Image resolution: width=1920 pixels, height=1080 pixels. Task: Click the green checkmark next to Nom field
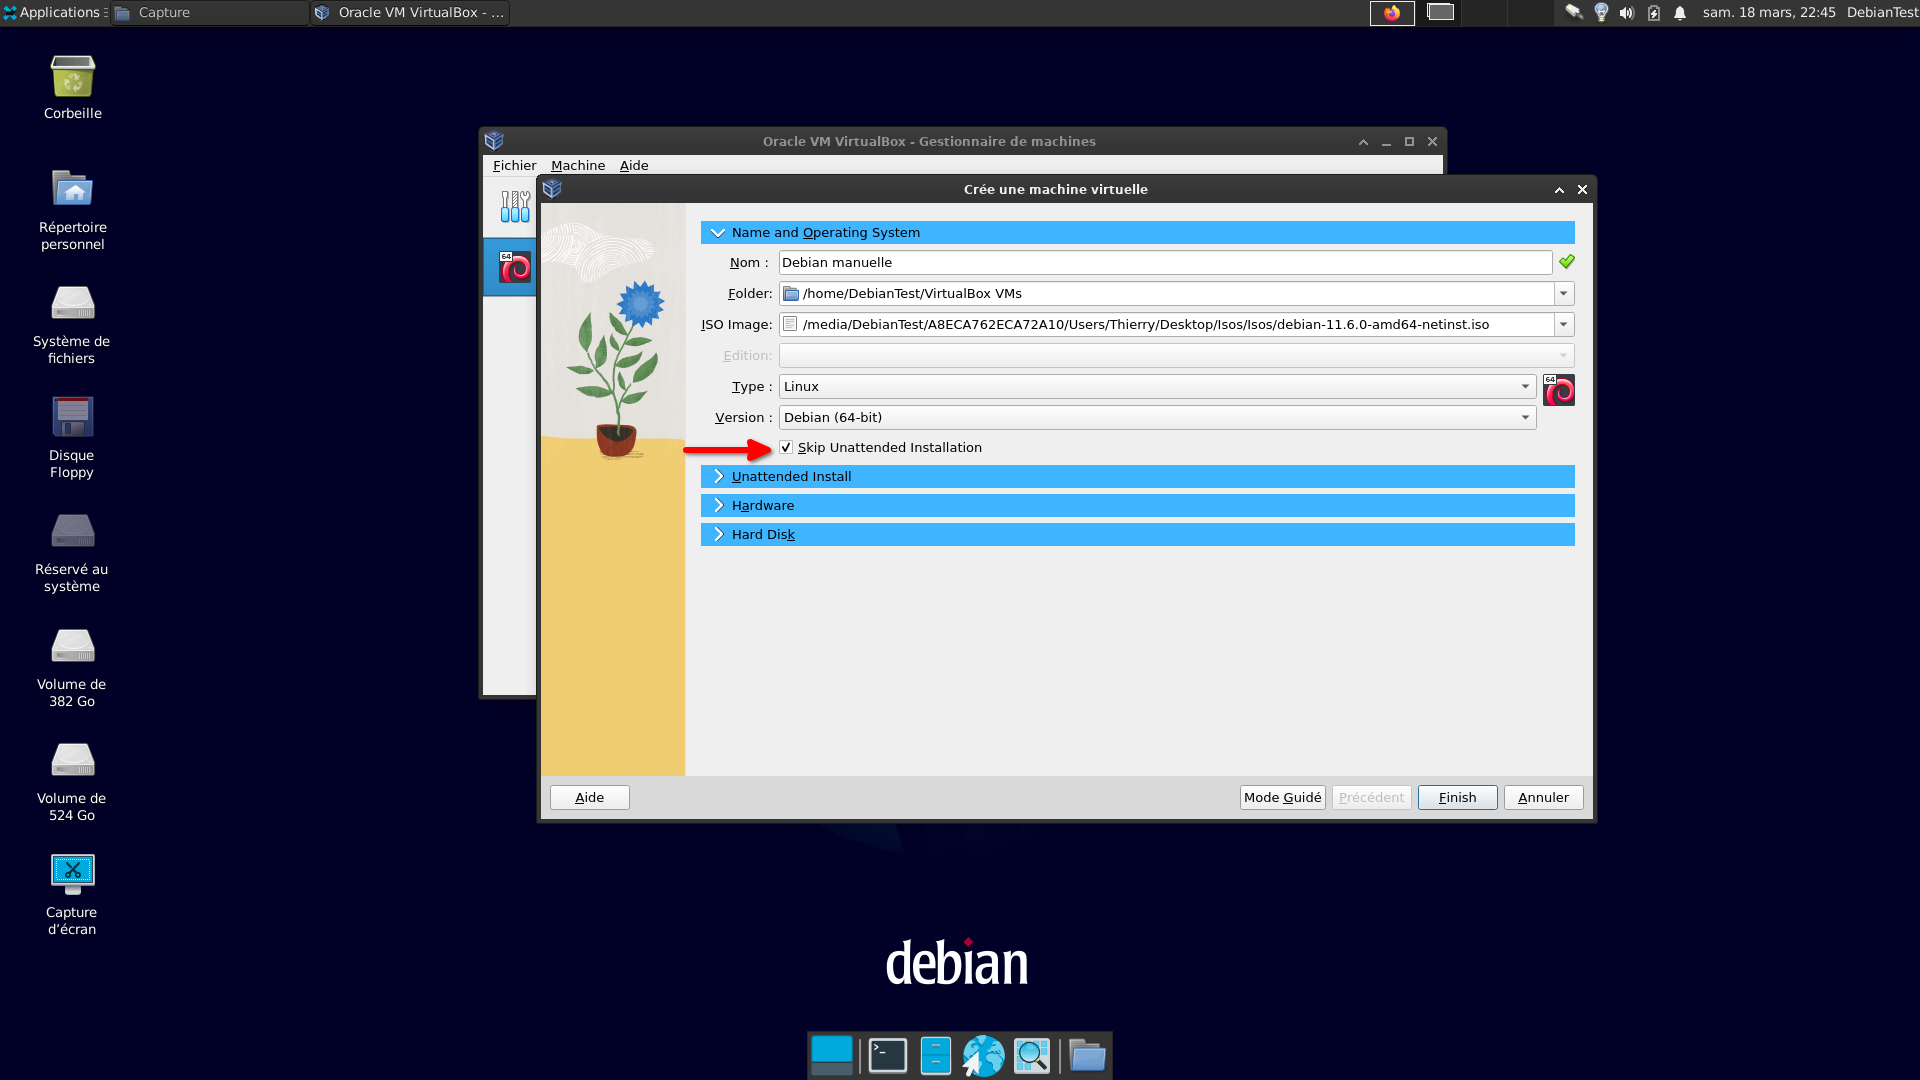pos(1567,262)
